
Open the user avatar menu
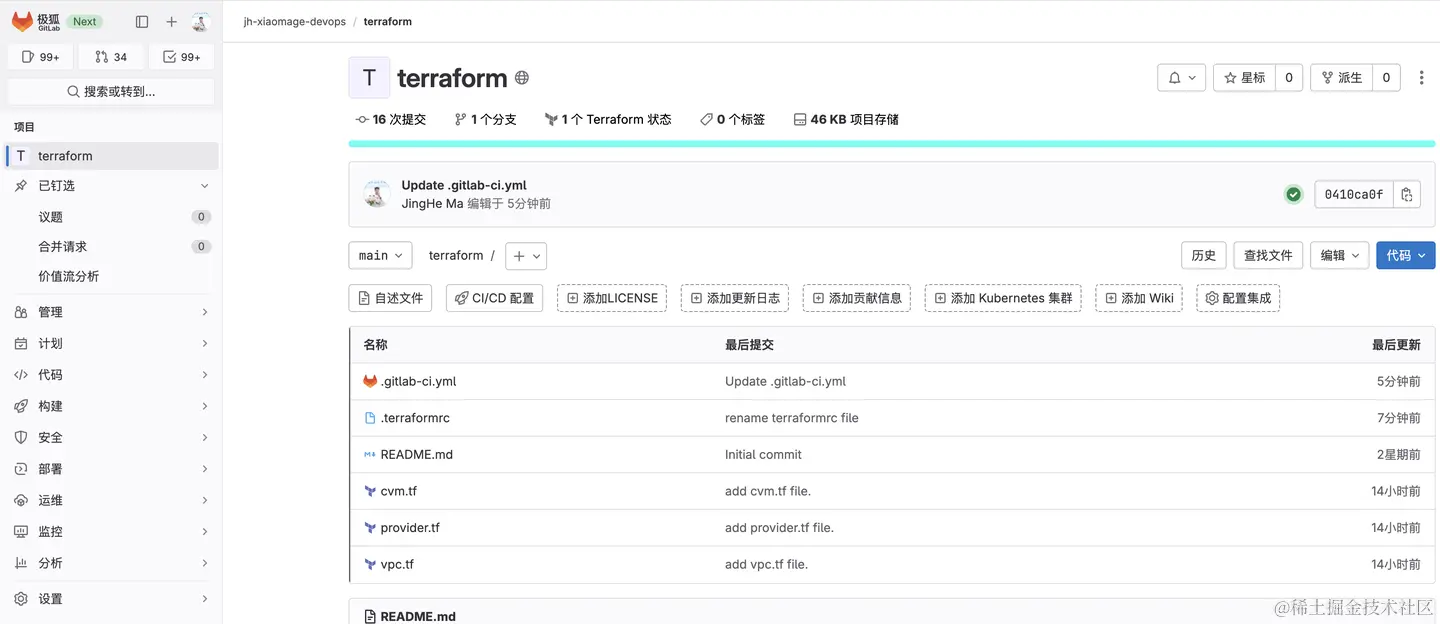pos(201,22)
